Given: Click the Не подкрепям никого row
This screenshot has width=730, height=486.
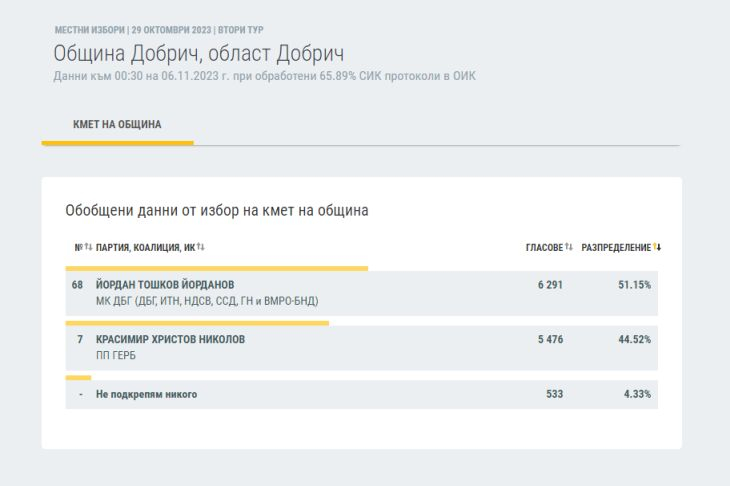Looking at the screenshot, I should (361, 394).
